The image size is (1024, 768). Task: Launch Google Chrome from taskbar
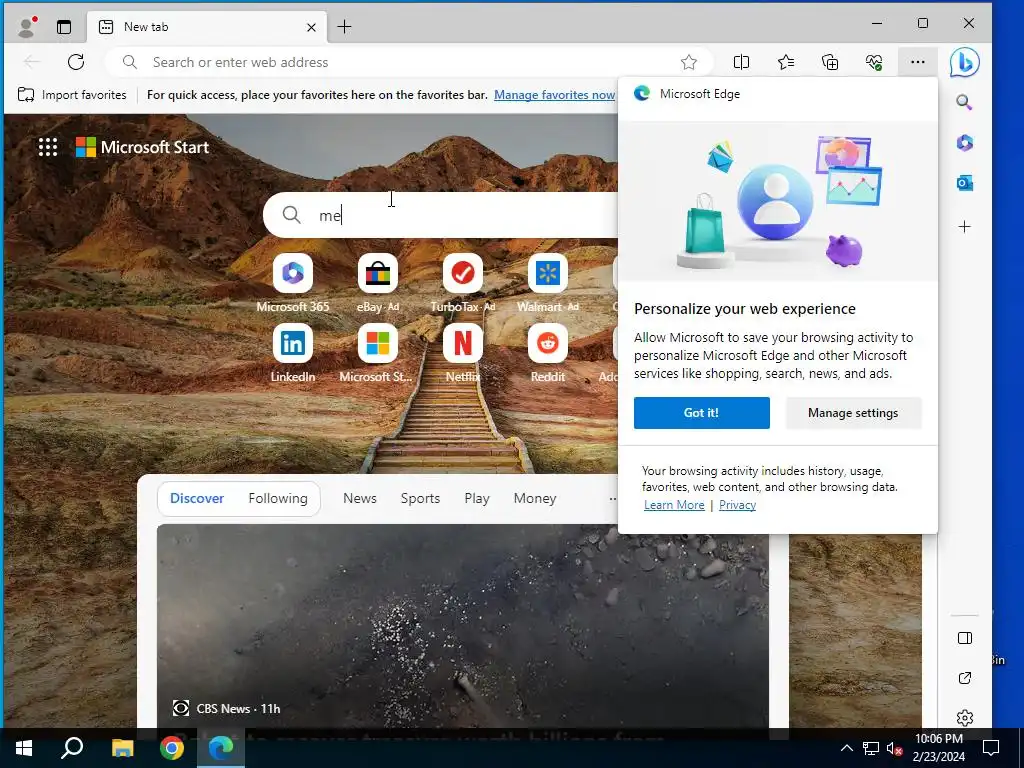172,748
